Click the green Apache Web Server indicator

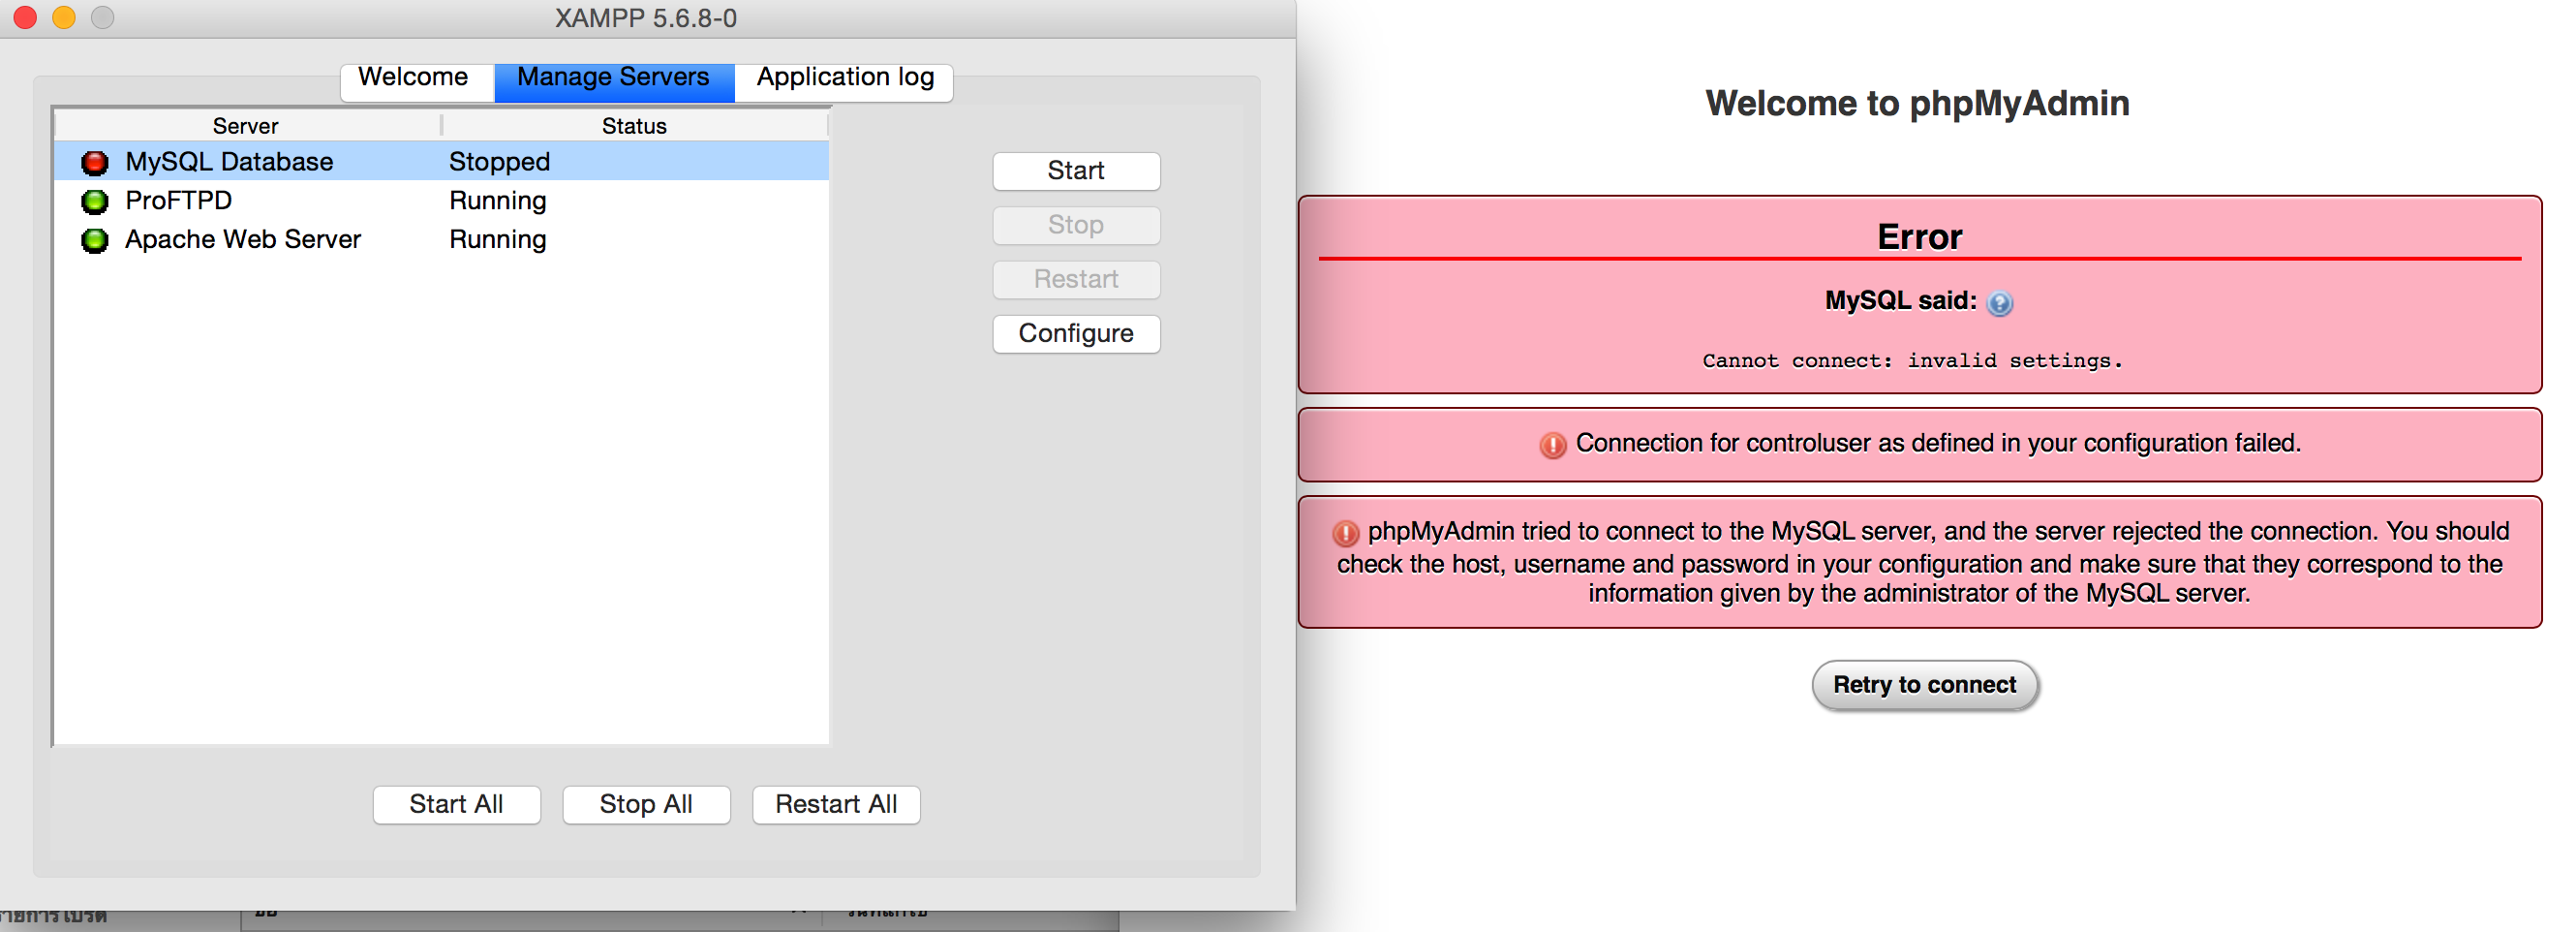95,240
